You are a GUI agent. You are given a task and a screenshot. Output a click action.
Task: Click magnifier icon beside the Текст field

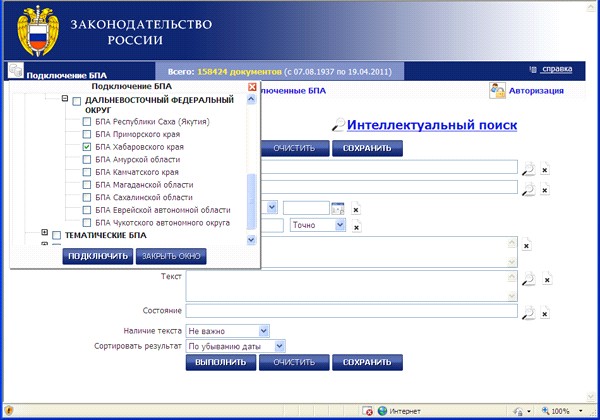click(529, 279)
